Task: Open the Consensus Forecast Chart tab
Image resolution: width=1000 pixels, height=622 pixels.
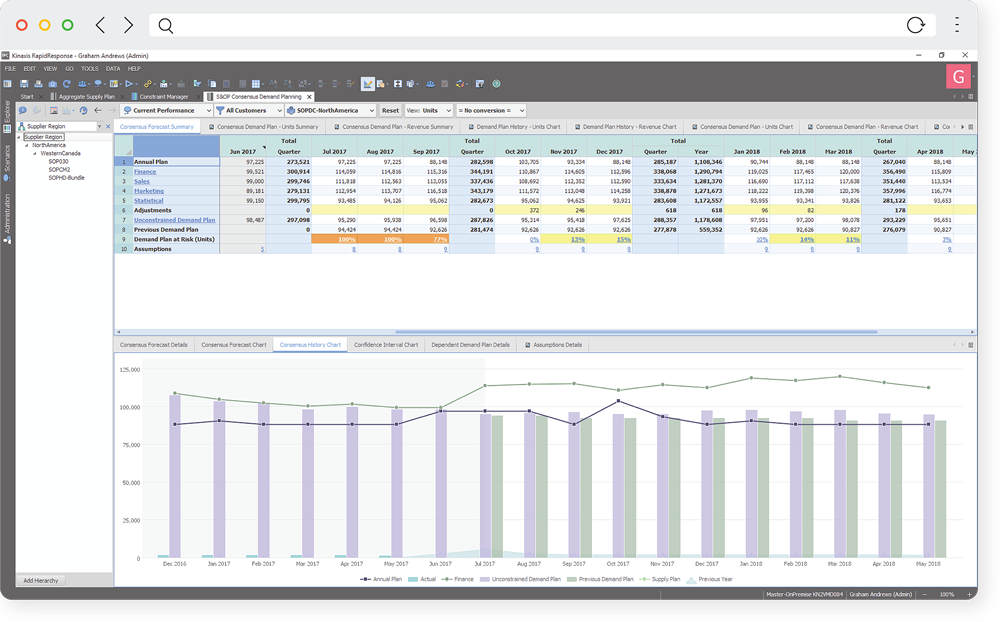Action: pos(233,345)
